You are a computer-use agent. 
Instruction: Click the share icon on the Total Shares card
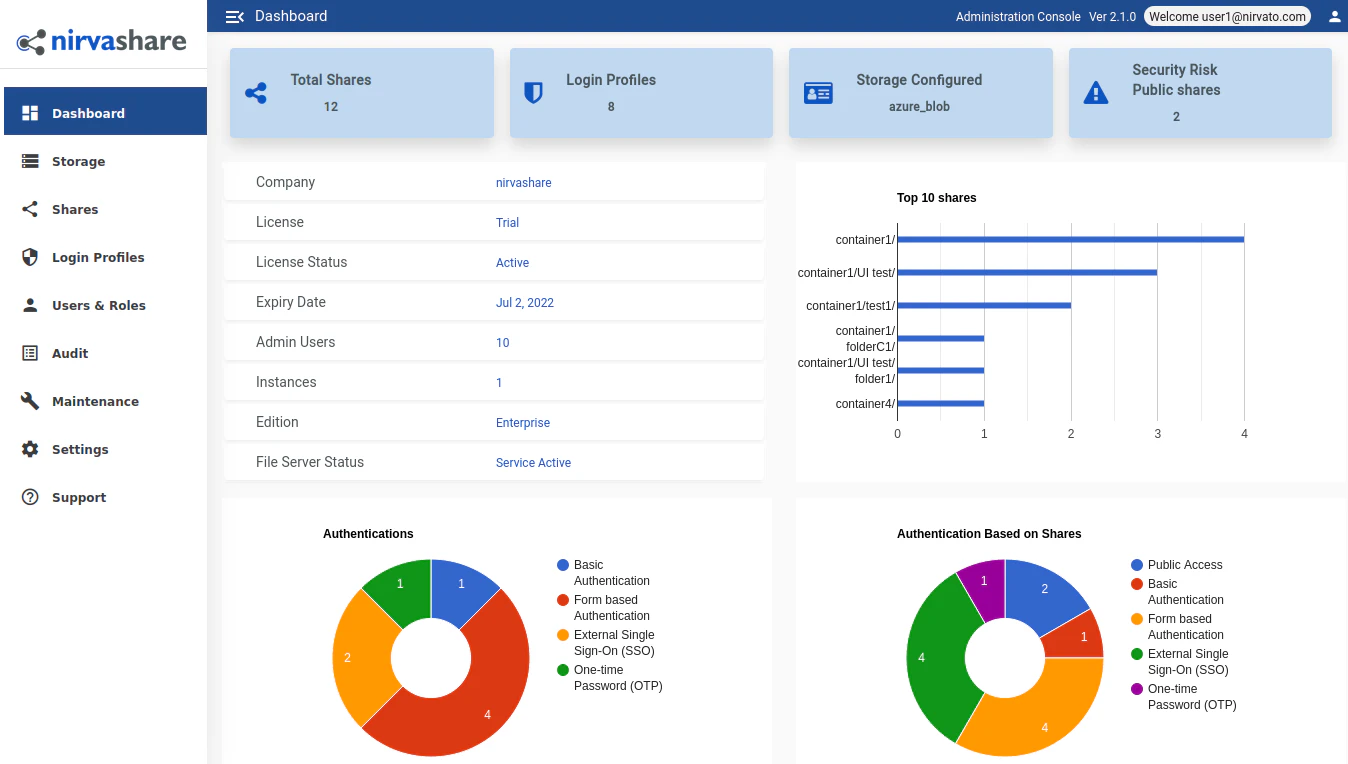256,92
